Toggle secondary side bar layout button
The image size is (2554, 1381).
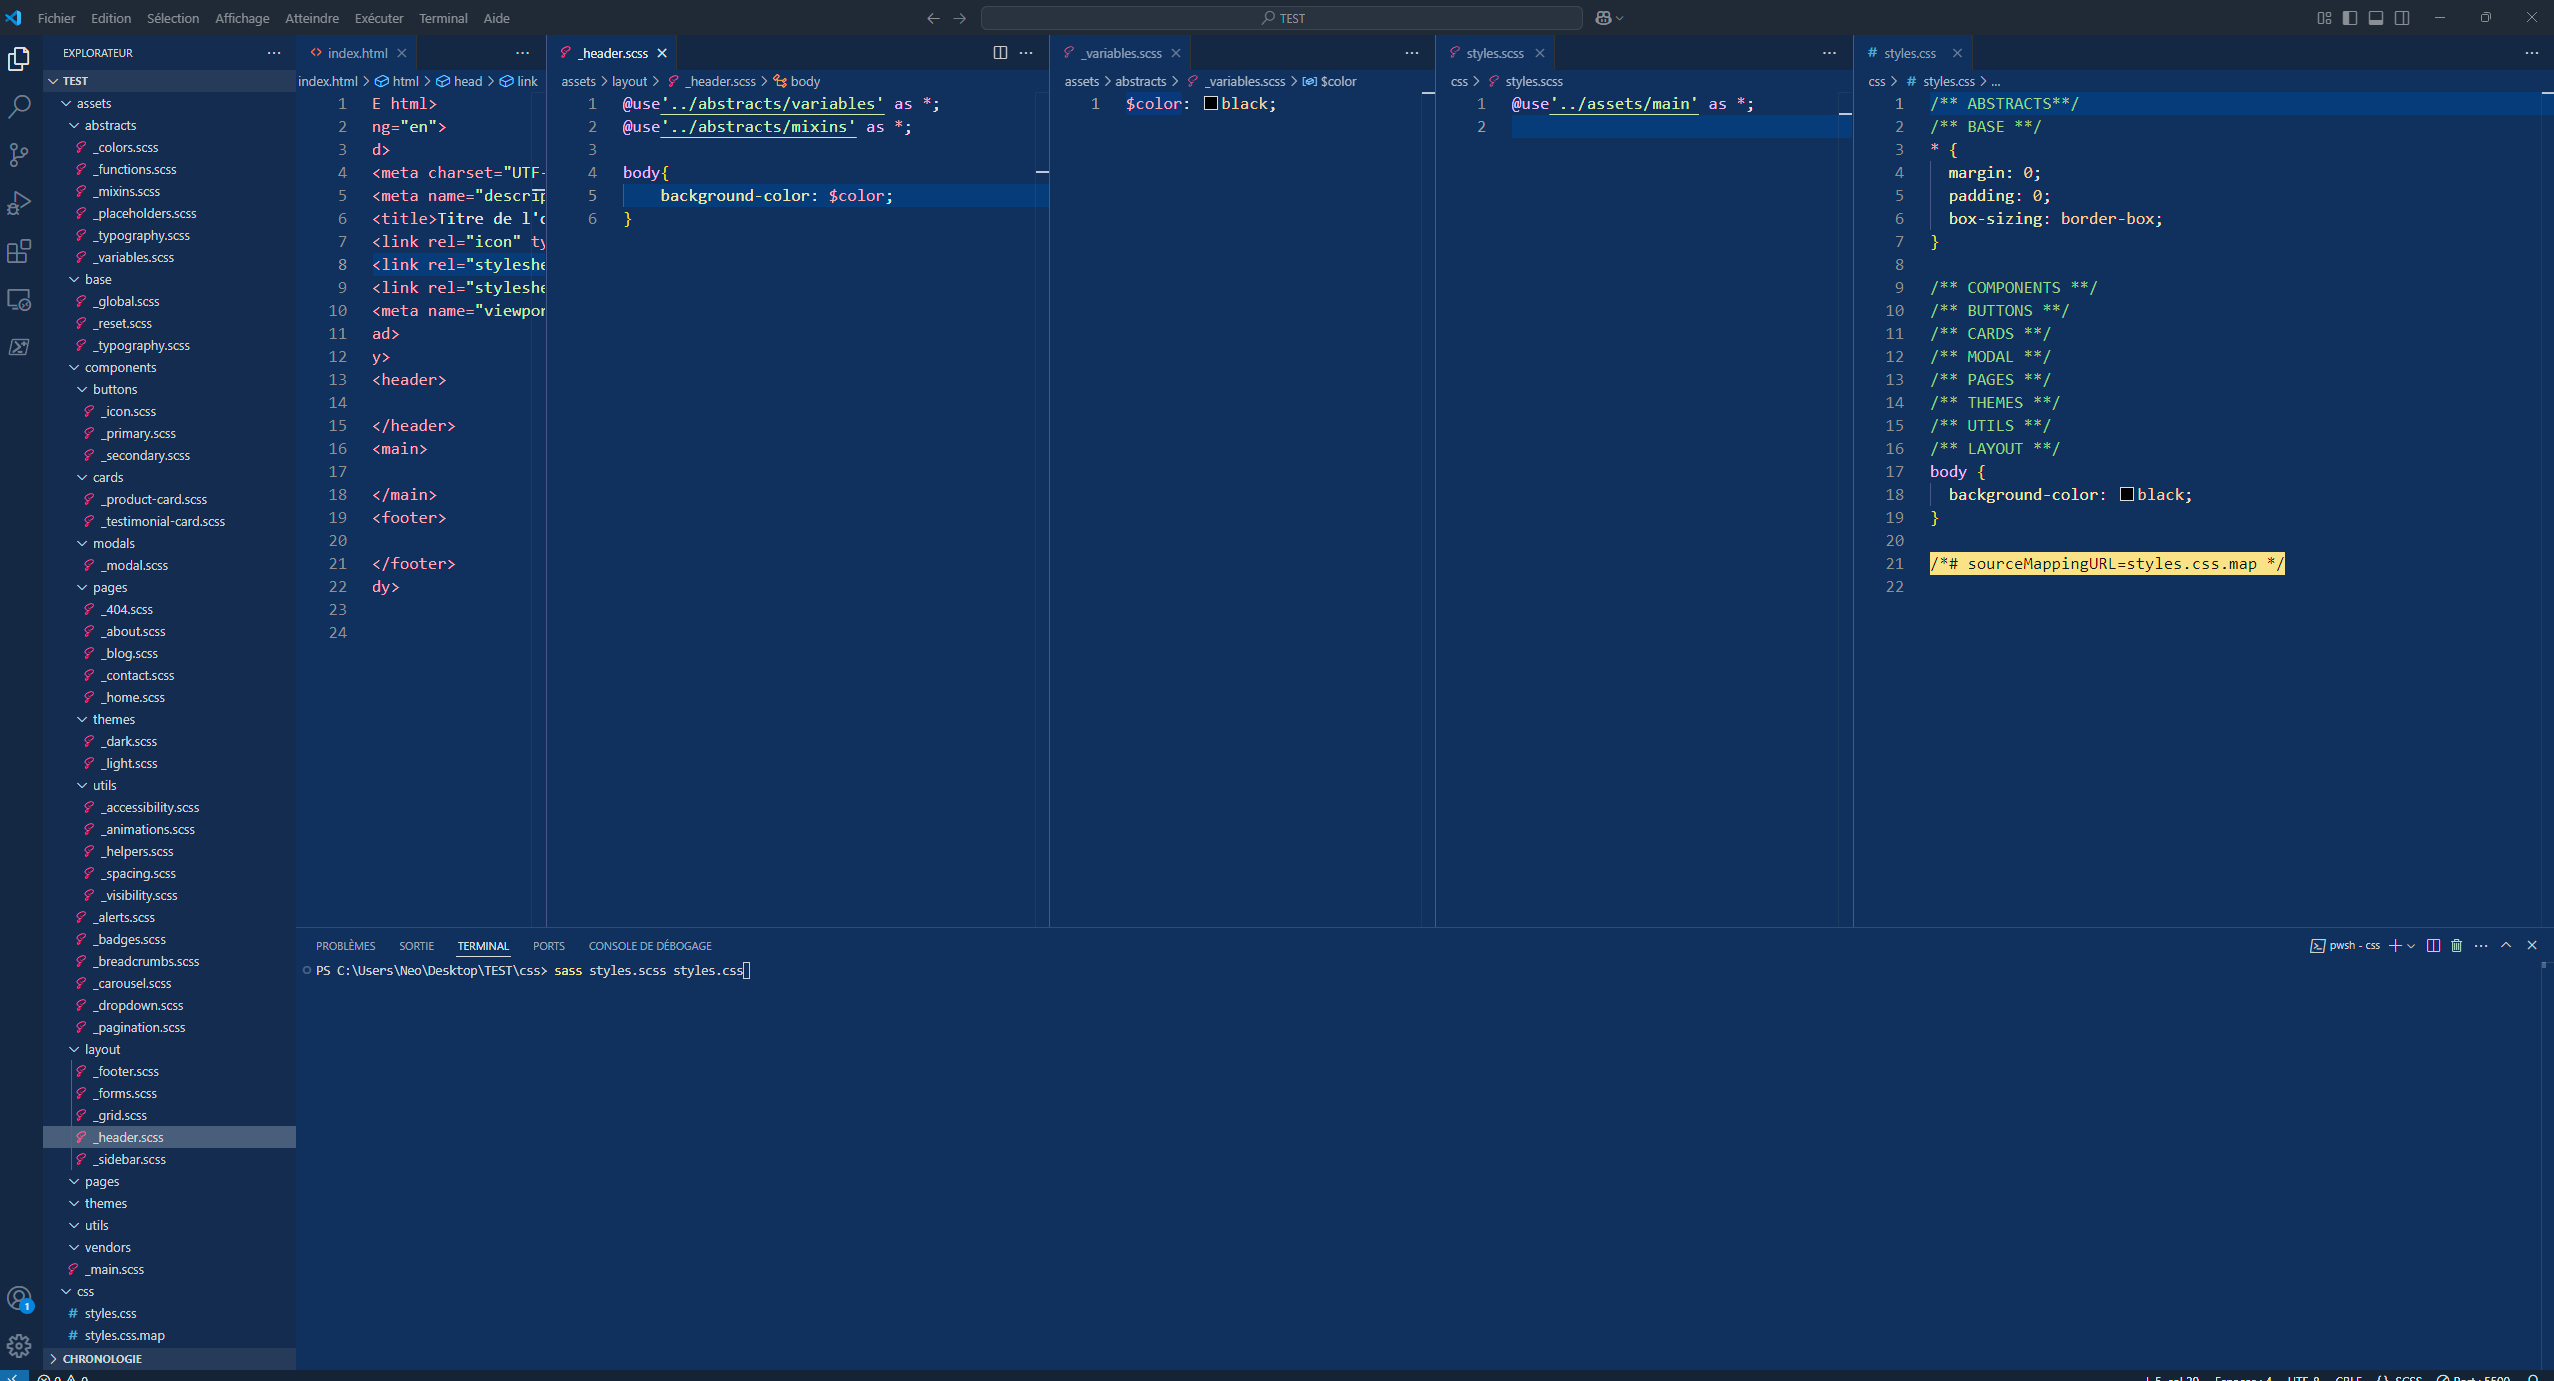(2402, 18)
